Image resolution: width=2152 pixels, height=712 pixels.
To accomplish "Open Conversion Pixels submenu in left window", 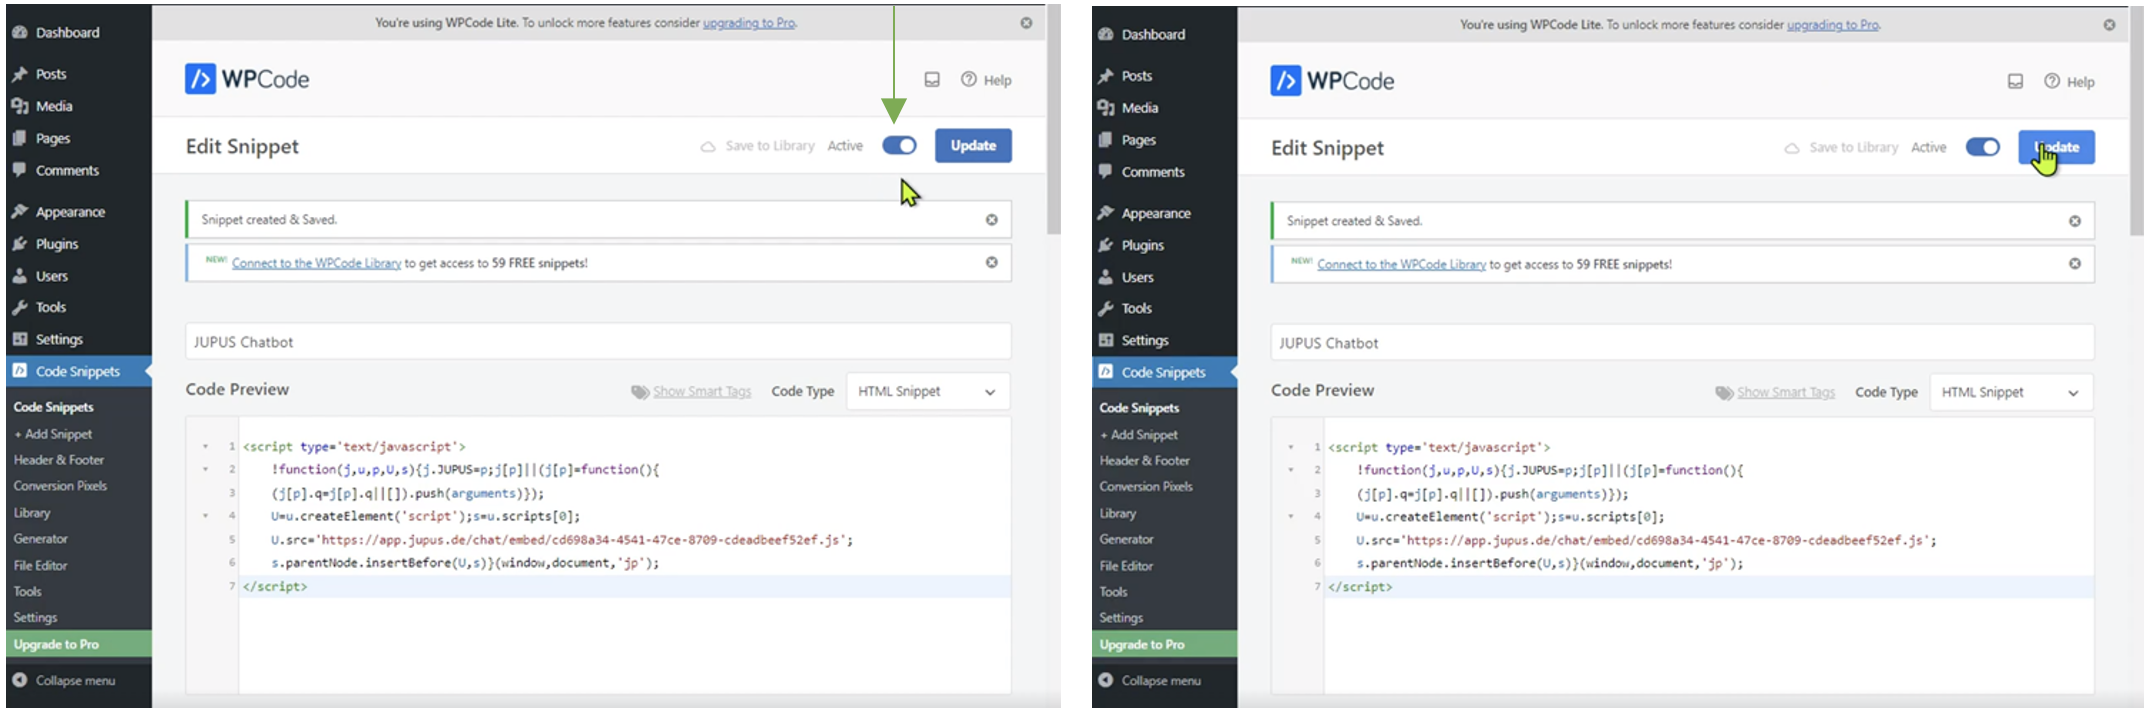I will 60,486.
